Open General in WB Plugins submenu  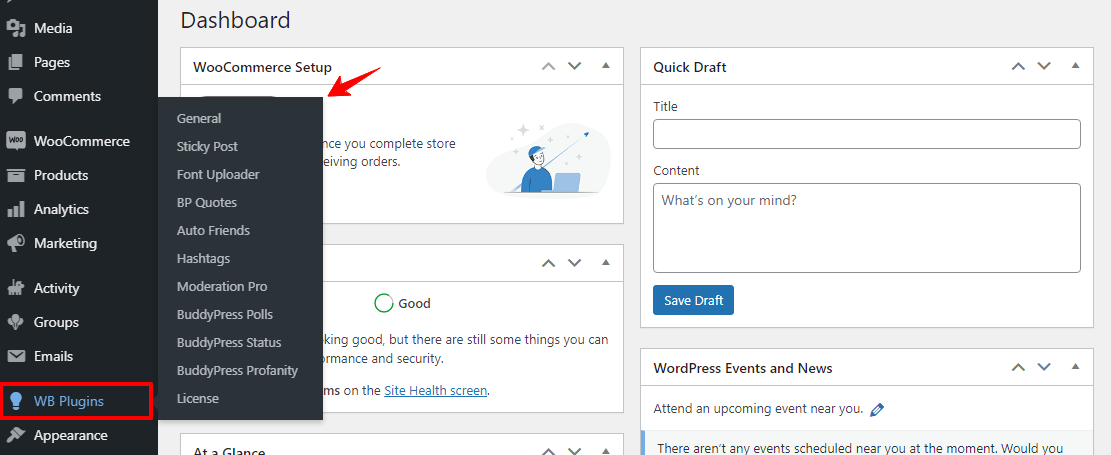point(199,118)
